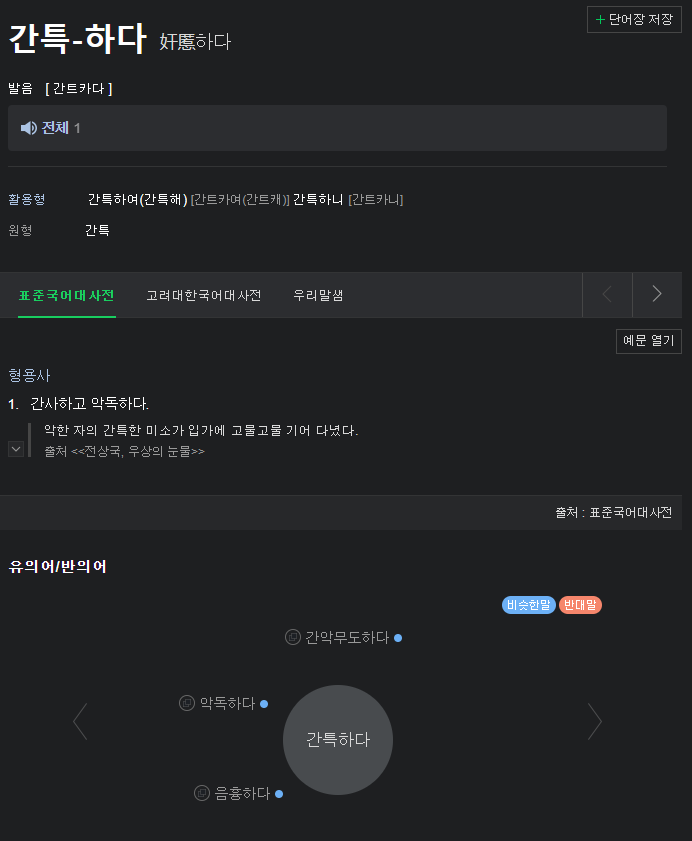692x841 pixels.
Task: Open the root word 간특 link
Action: [97, 230]
